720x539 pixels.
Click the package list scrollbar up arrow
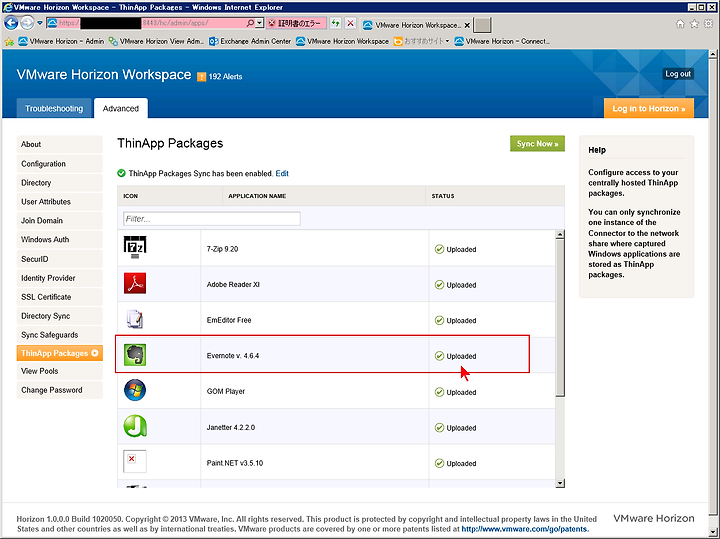click(560, 235)
